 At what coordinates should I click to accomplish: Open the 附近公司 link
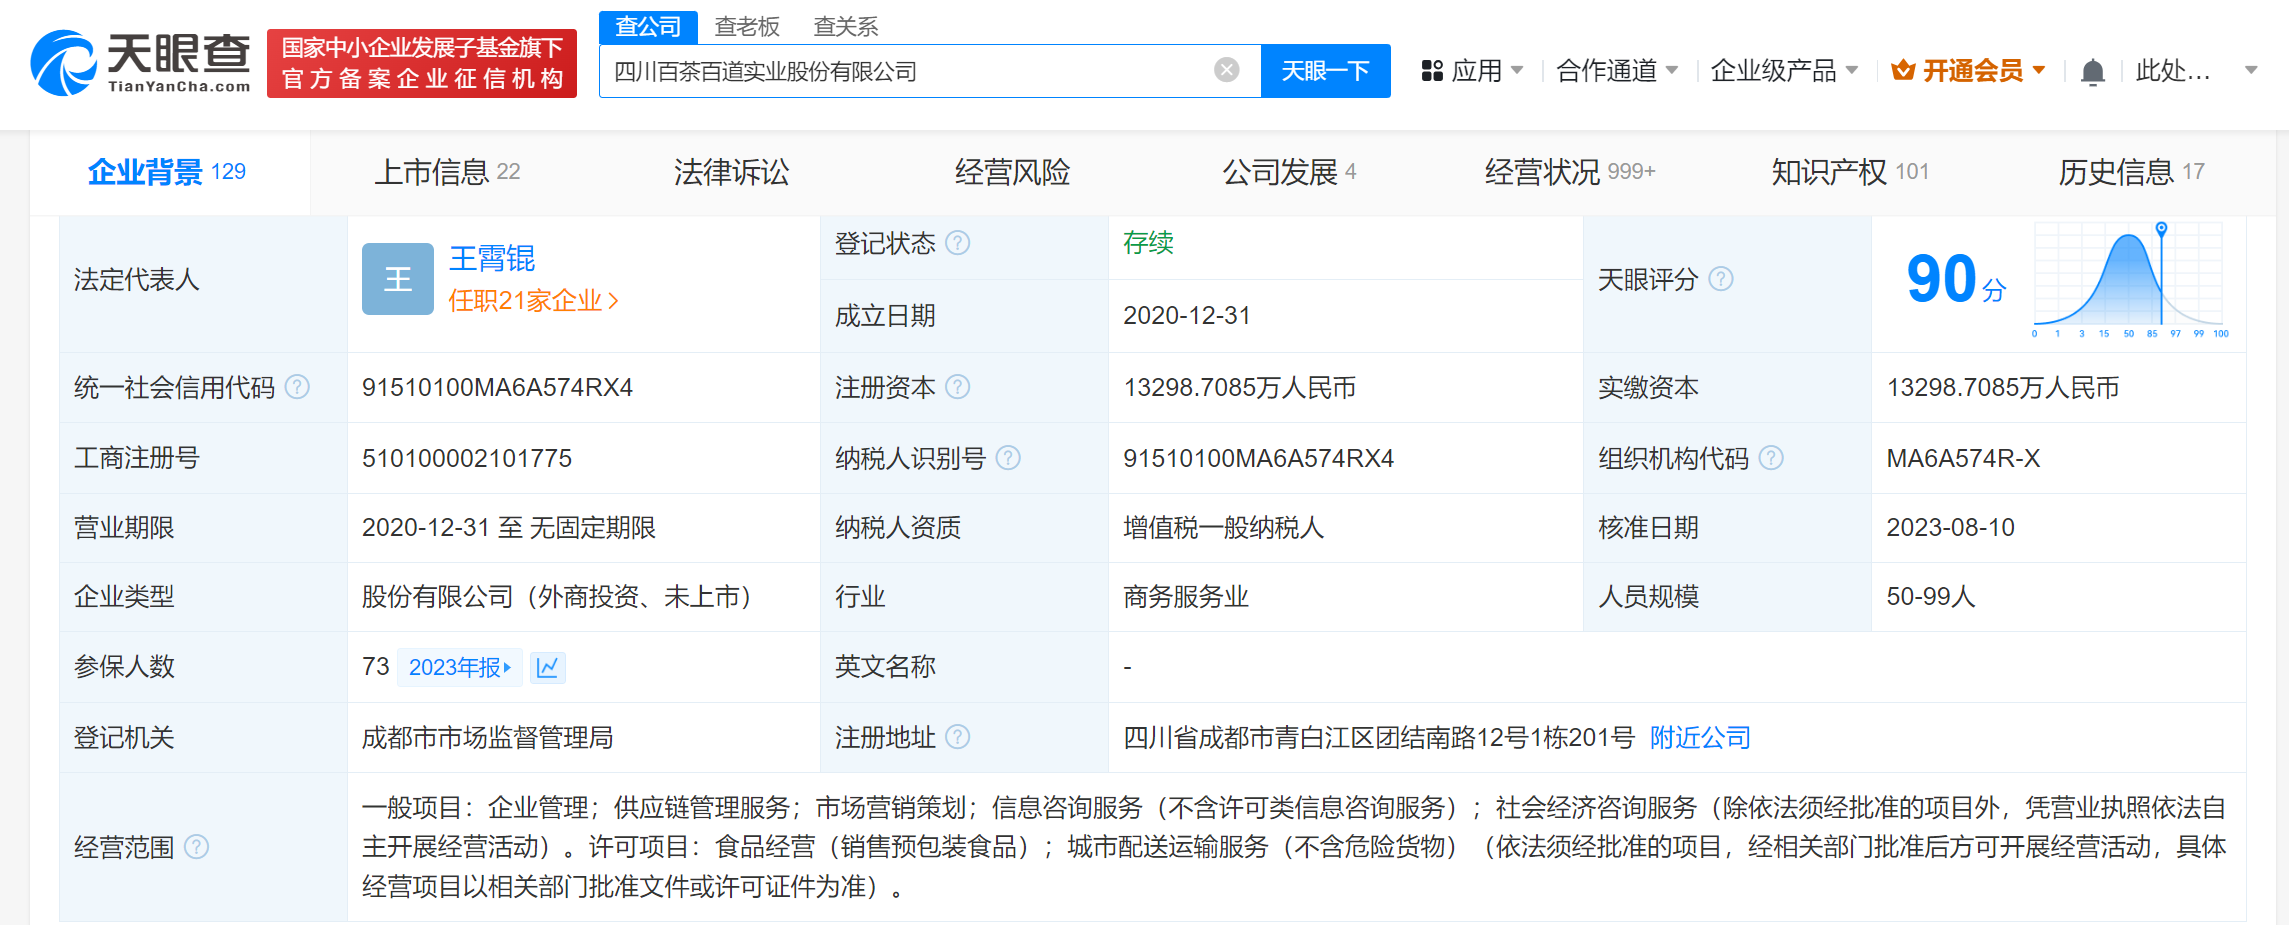[x=1699, y=737]
